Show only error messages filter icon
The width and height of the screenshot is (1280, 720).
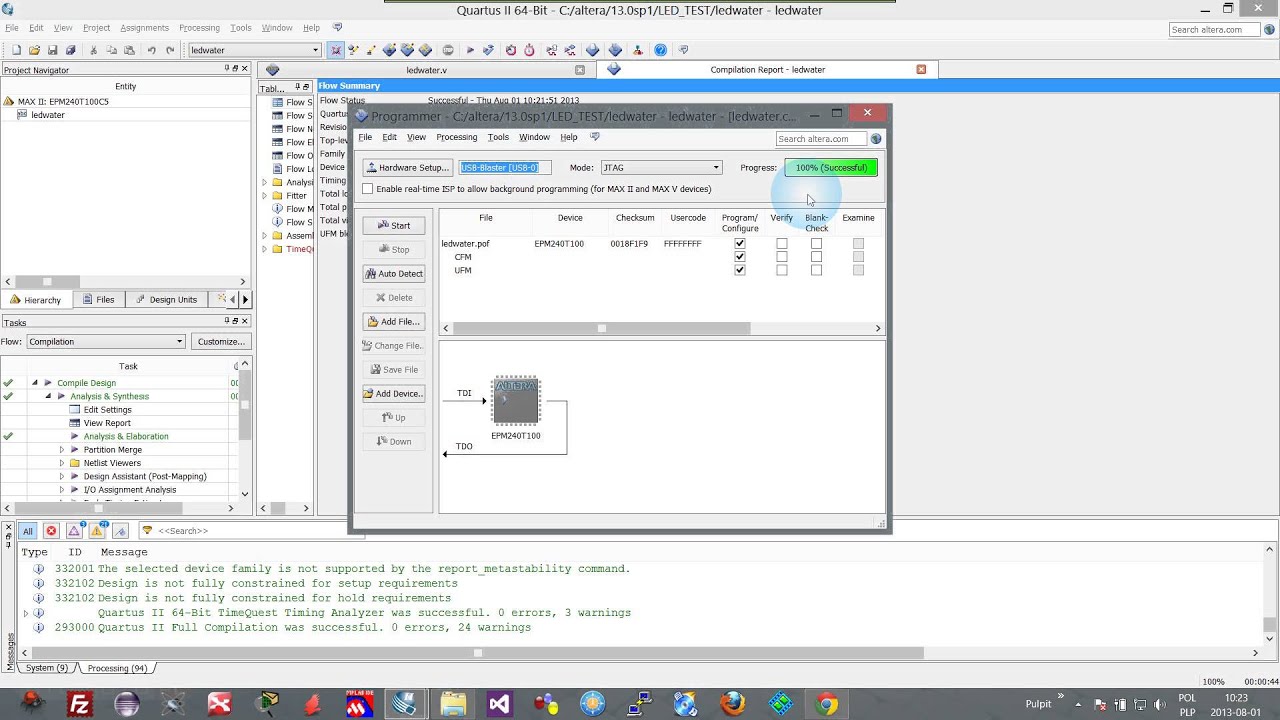click(x=51, y=531)
